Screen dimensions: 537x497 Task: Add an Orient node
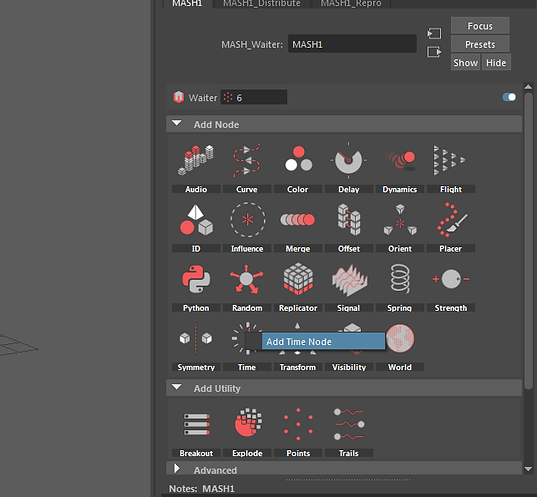(400, 220)
